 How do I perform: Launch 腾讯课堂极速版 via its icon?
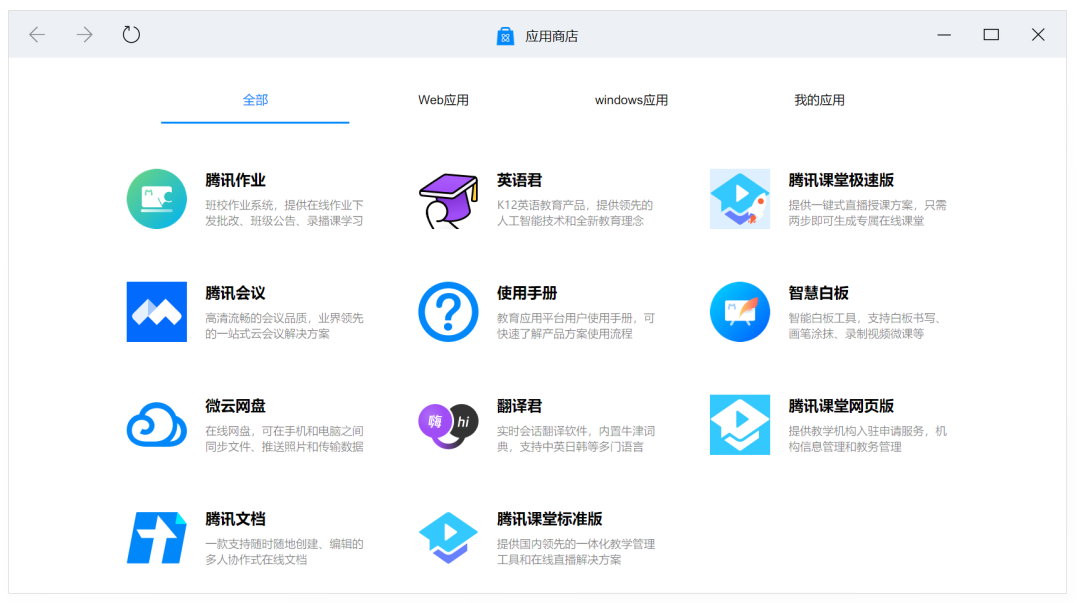pyautogui.click(x=739, y=198)
